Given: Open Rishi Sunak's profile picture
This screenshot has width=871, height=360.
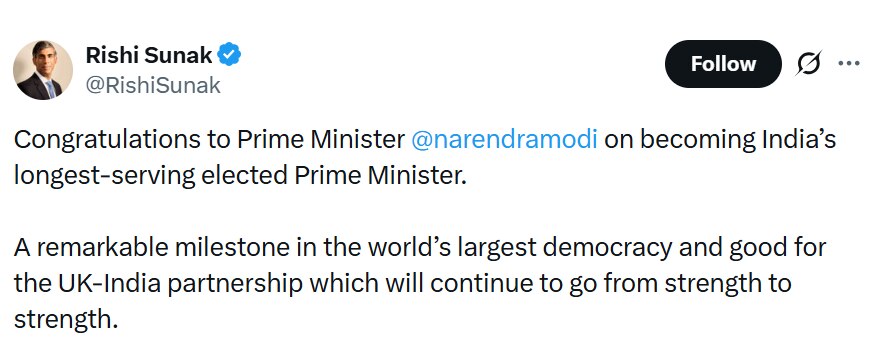Looking at the screenshot, I should (x=43, y=70).
